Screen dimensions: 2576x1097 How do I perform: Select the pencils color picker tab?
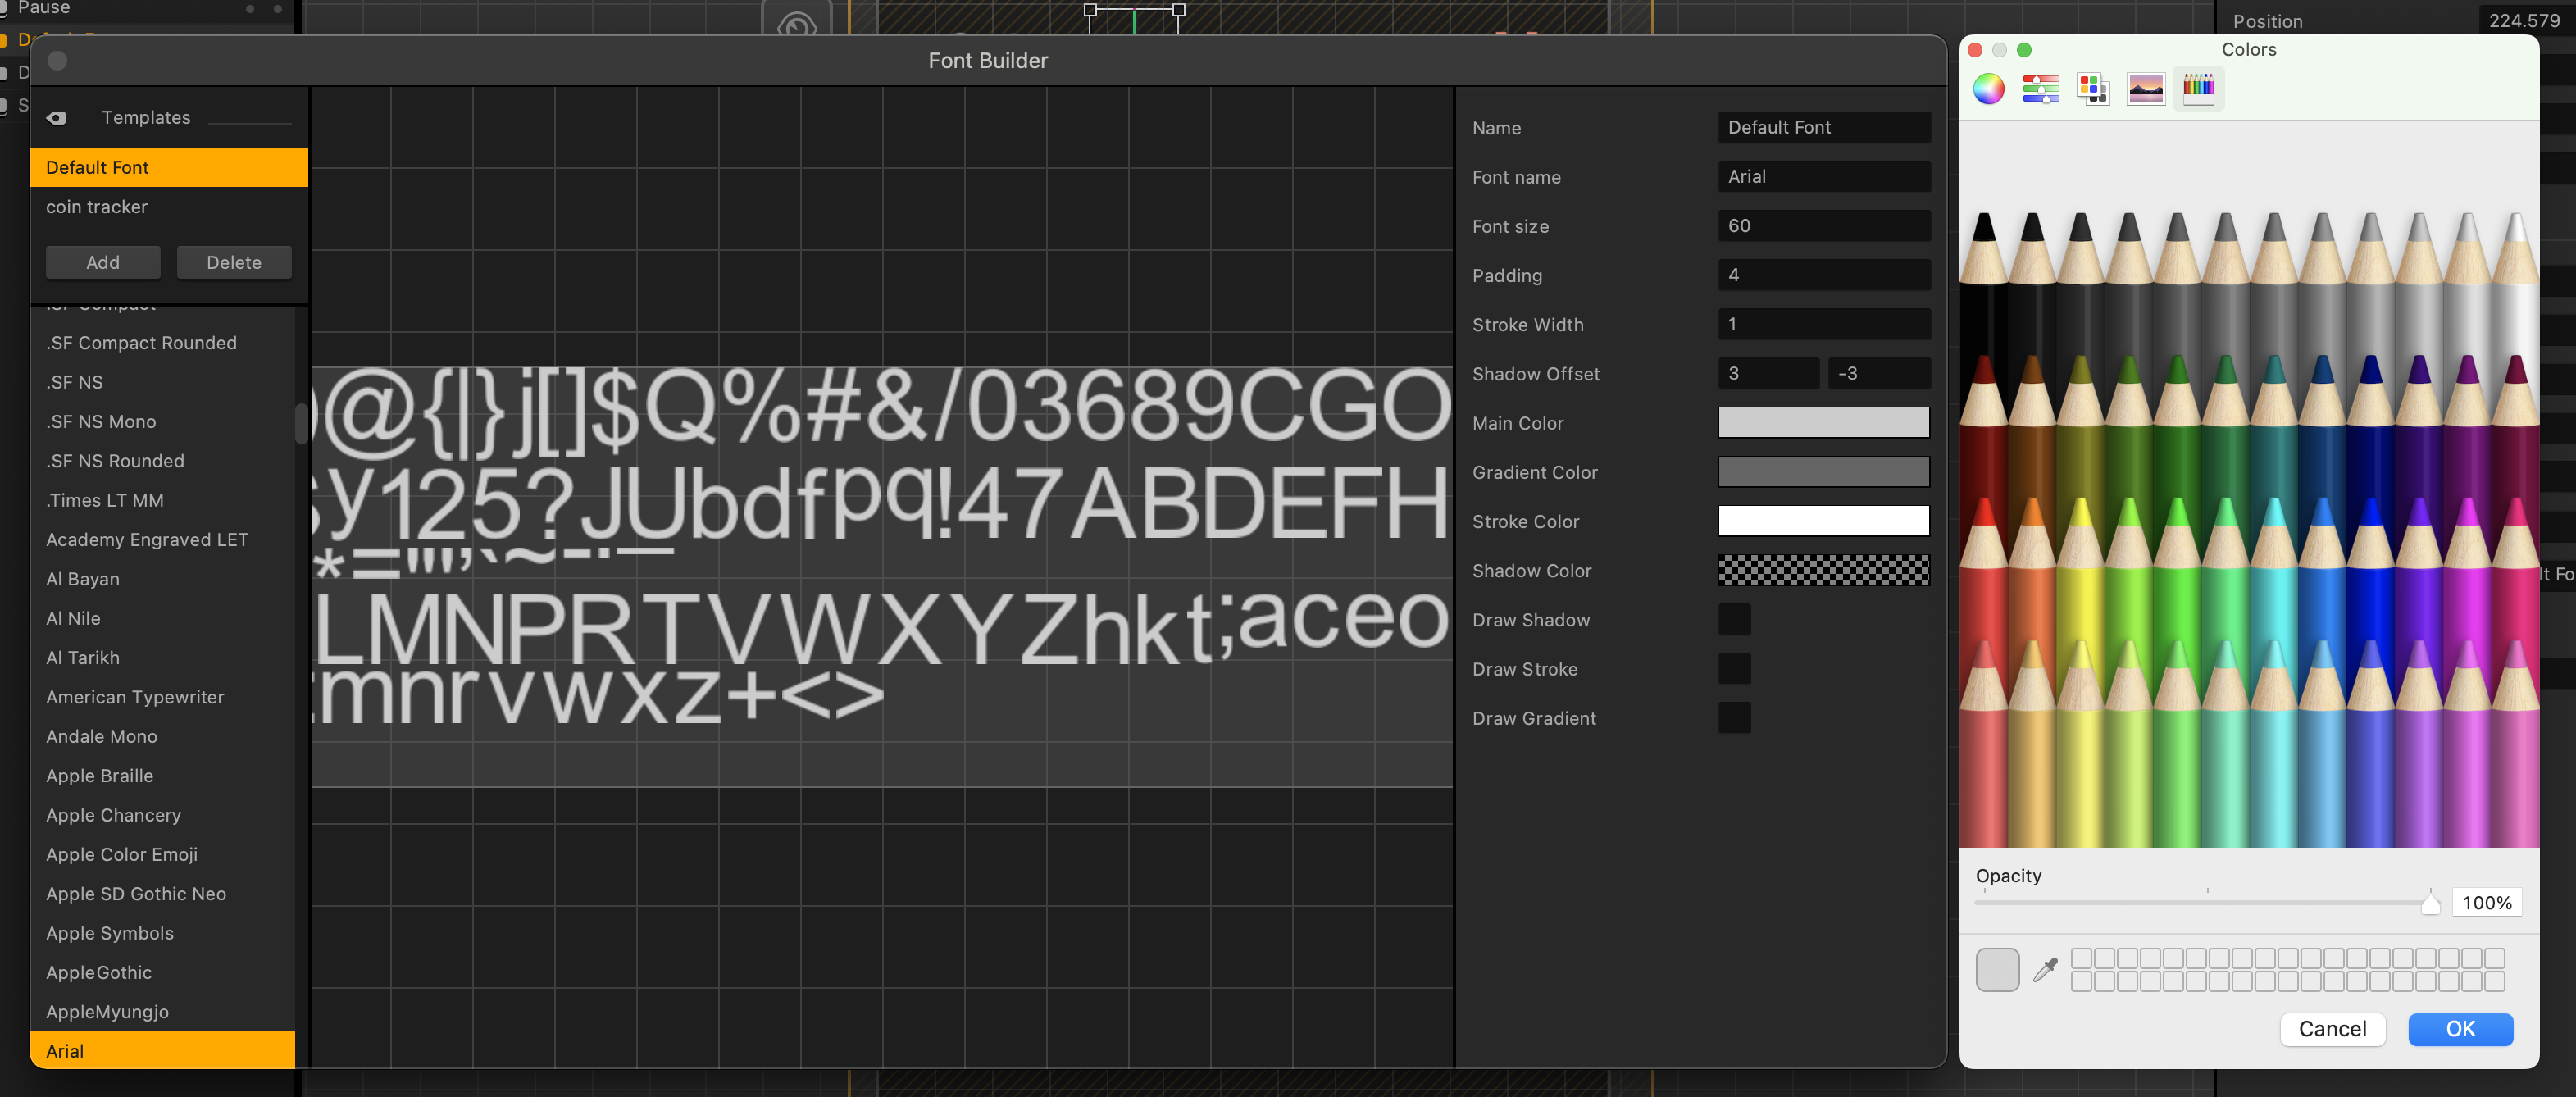(2197, 89)
